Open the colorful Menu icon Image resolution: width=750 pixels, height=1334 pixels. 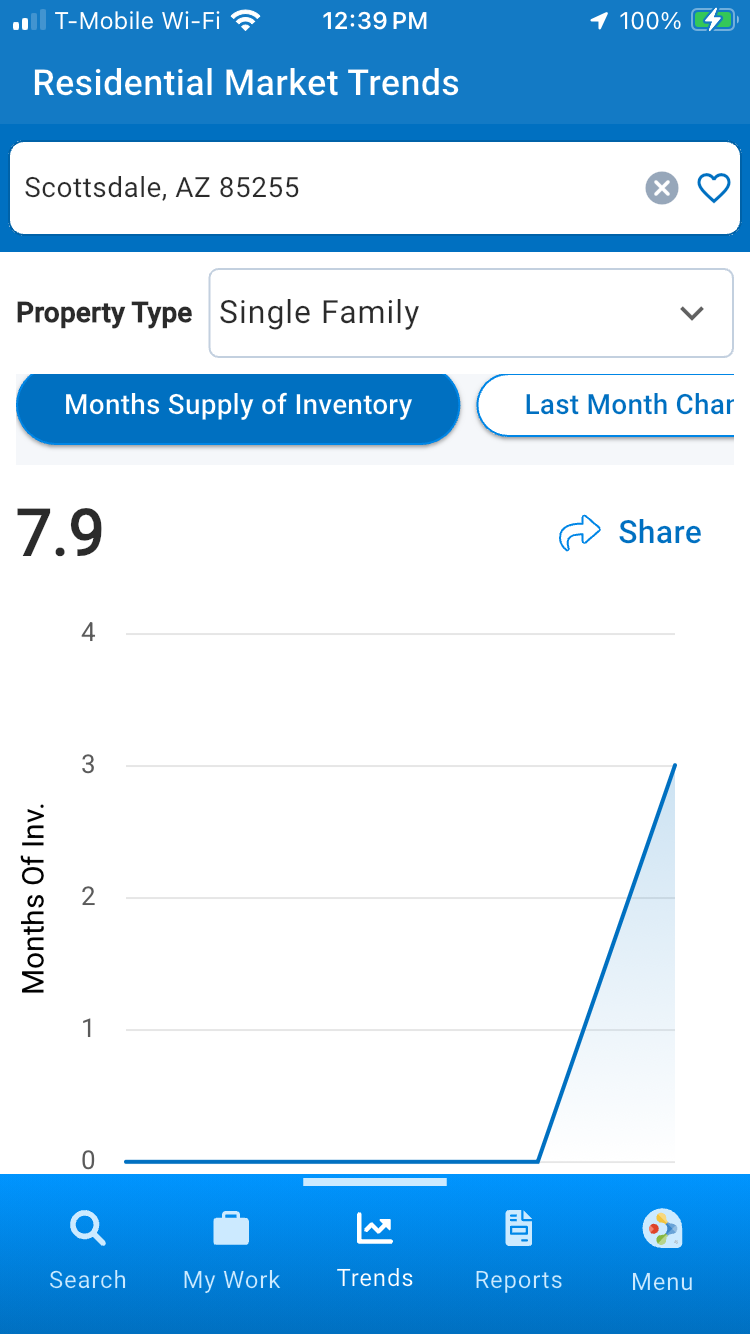tap(661, 1228)
